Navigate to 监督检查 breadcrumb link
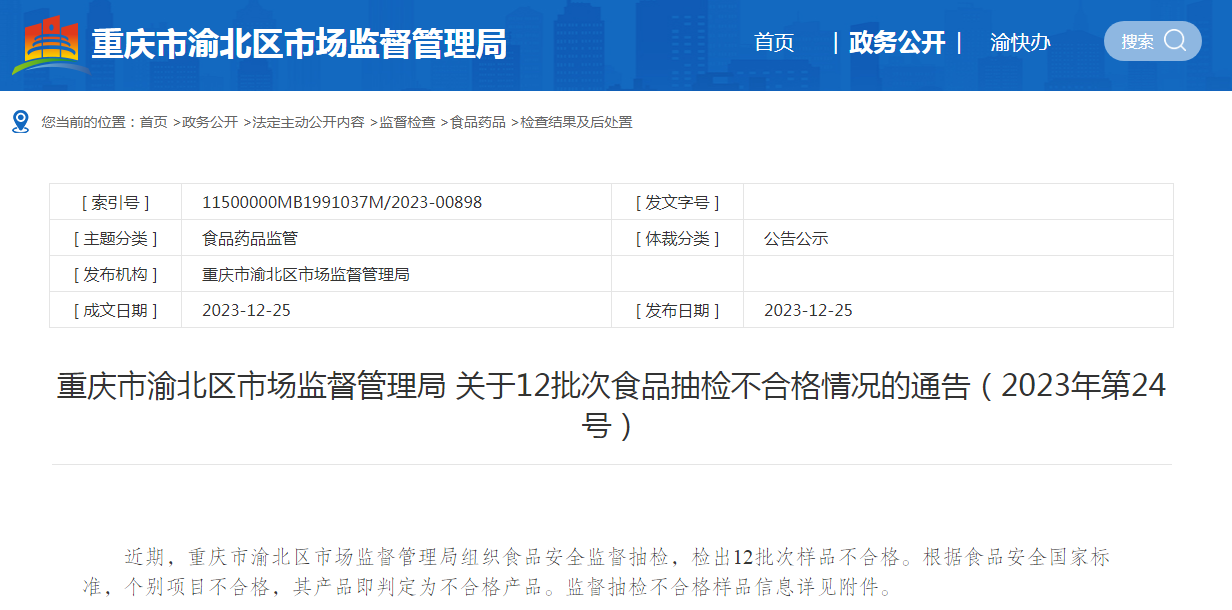This screenshot has width=1232, height=610. tap(407, 122)
